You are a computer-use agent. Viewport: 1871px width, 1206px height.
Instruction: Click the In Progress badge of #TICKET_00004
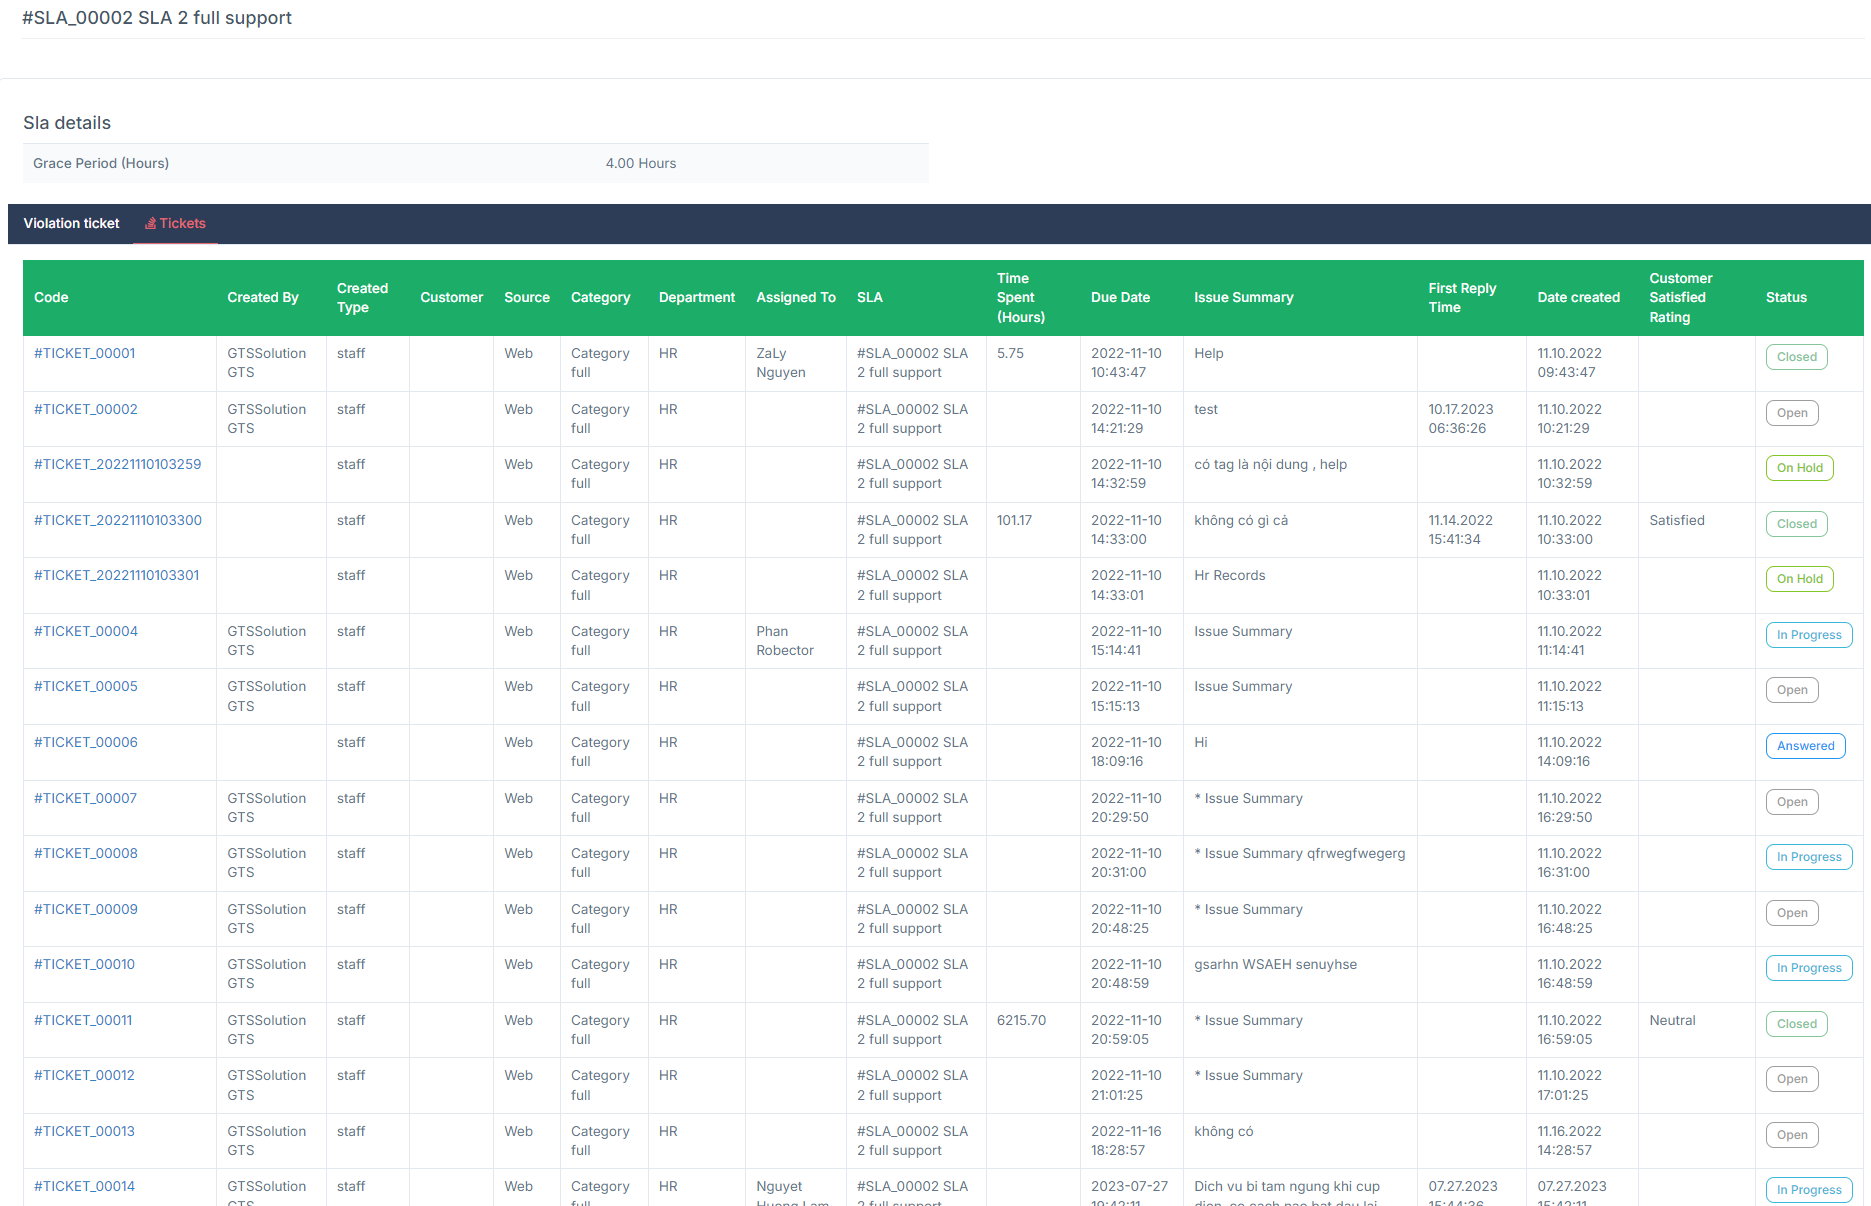1809,634
